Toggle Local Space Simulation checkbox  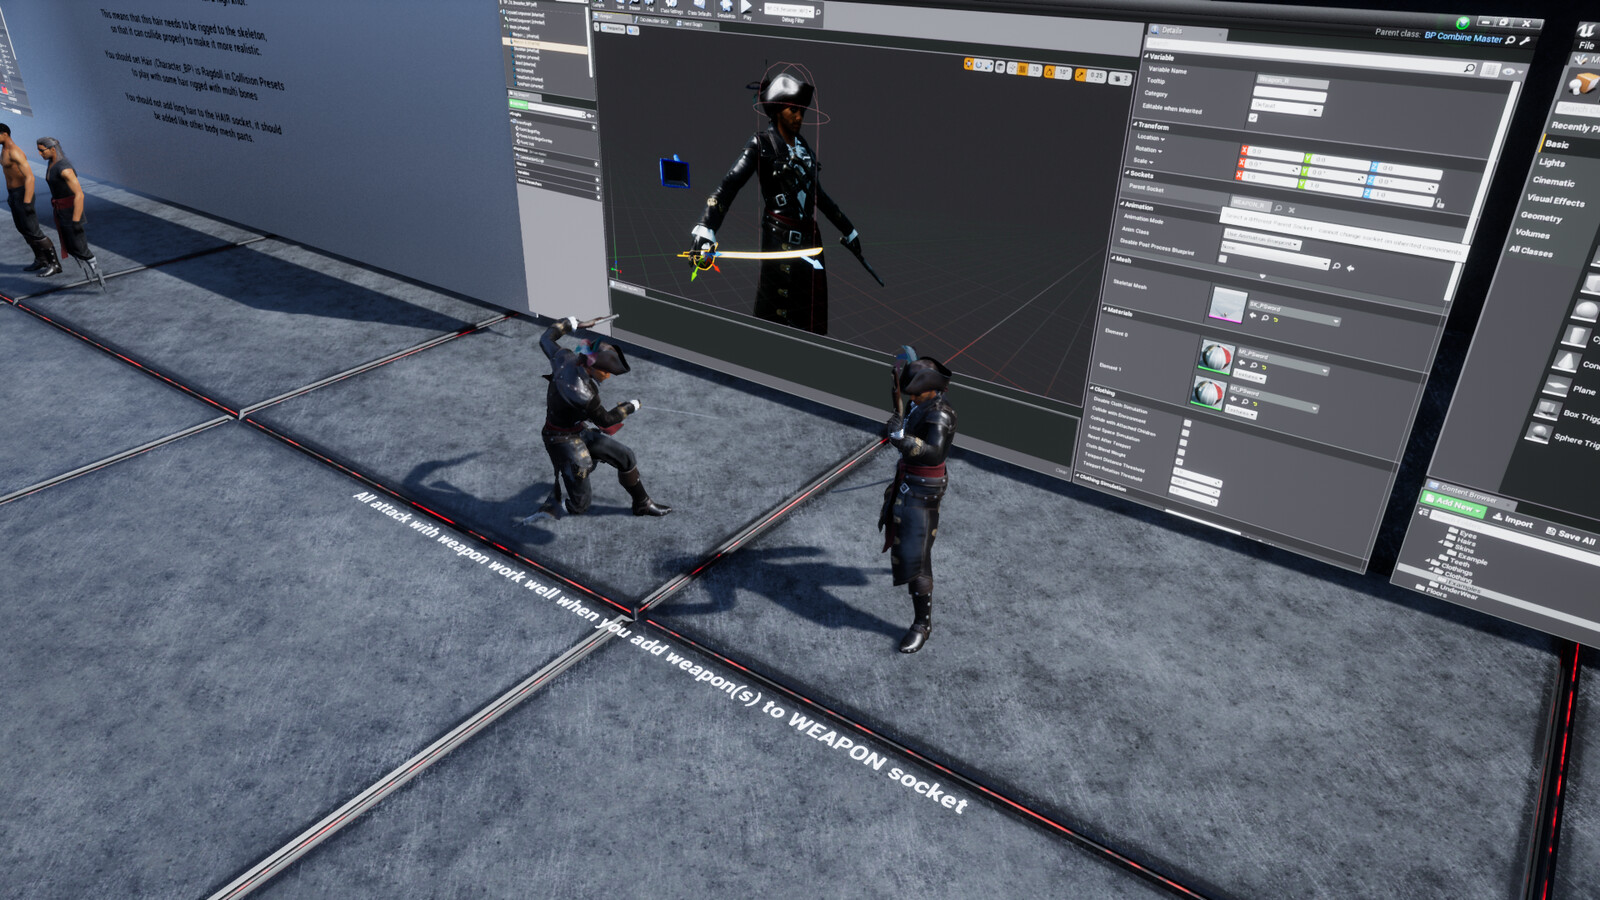1181,452
